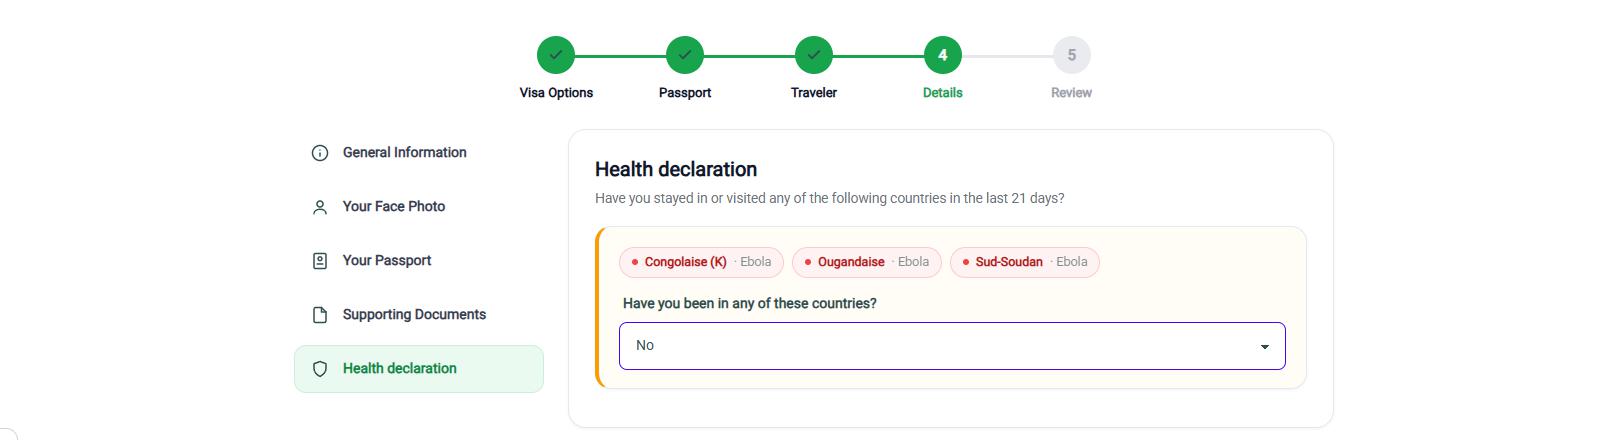The width and height of the screenshot is (1609, 440).
Task: Click the General Information info icon
Action: point(320,153)
